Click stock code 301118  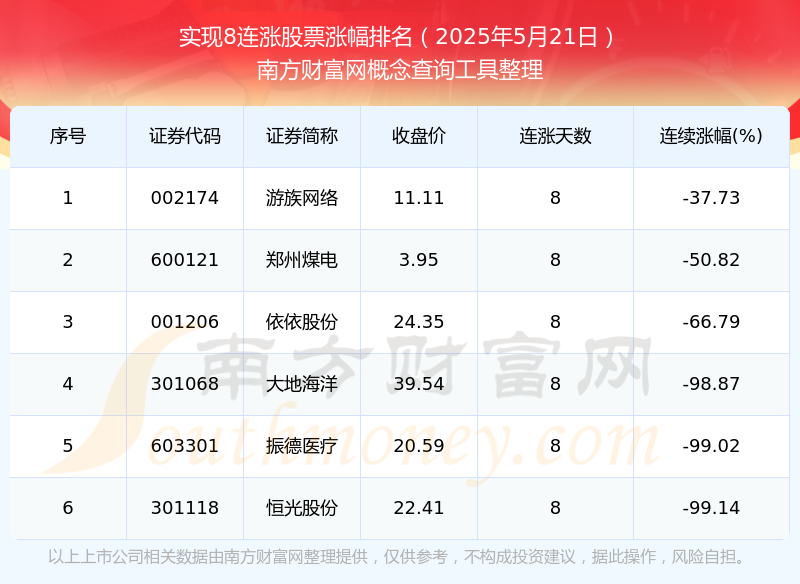point(185,508)
